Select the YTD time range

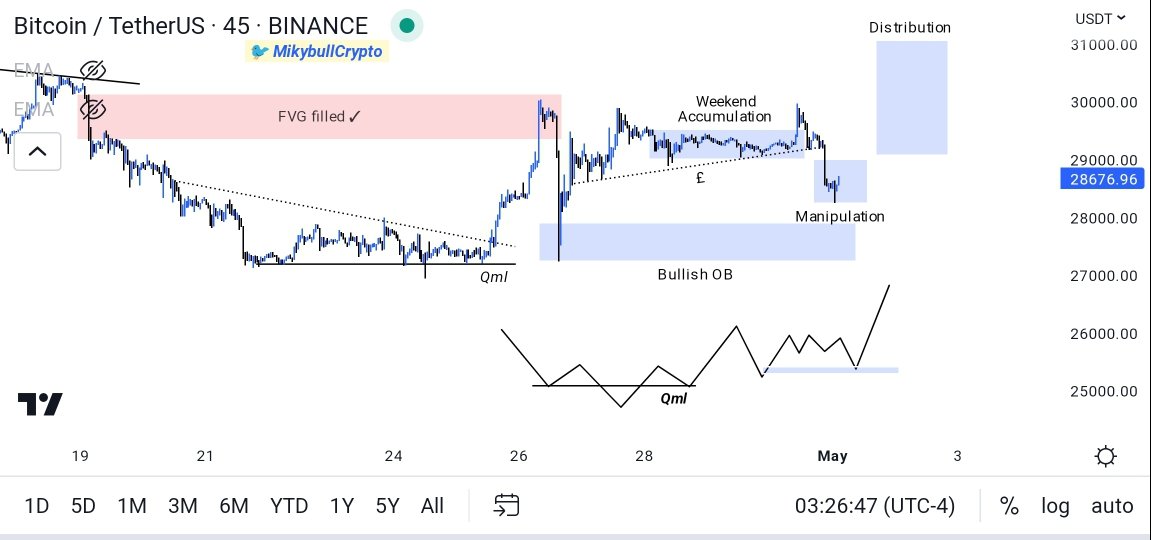click(x=289, y=506)
